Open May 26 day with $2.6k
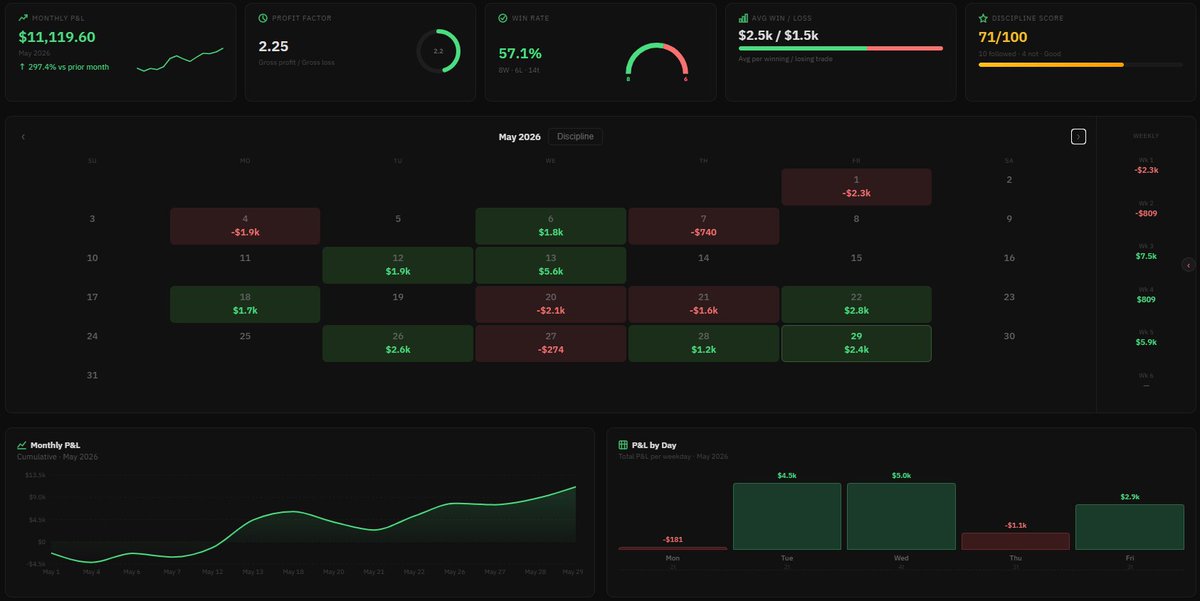This screenshot has width=1200, height=601. (398, 343)
